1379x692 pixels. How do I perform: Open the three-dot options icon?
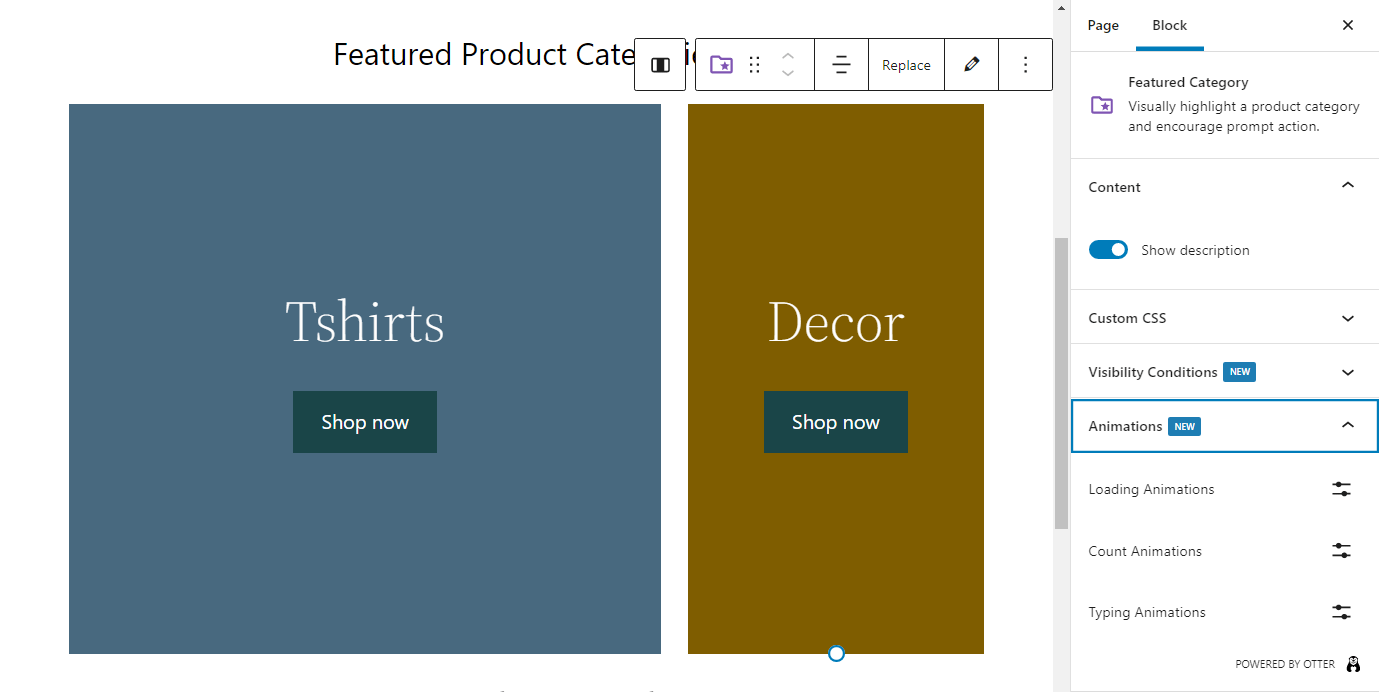click(1025, 64)
